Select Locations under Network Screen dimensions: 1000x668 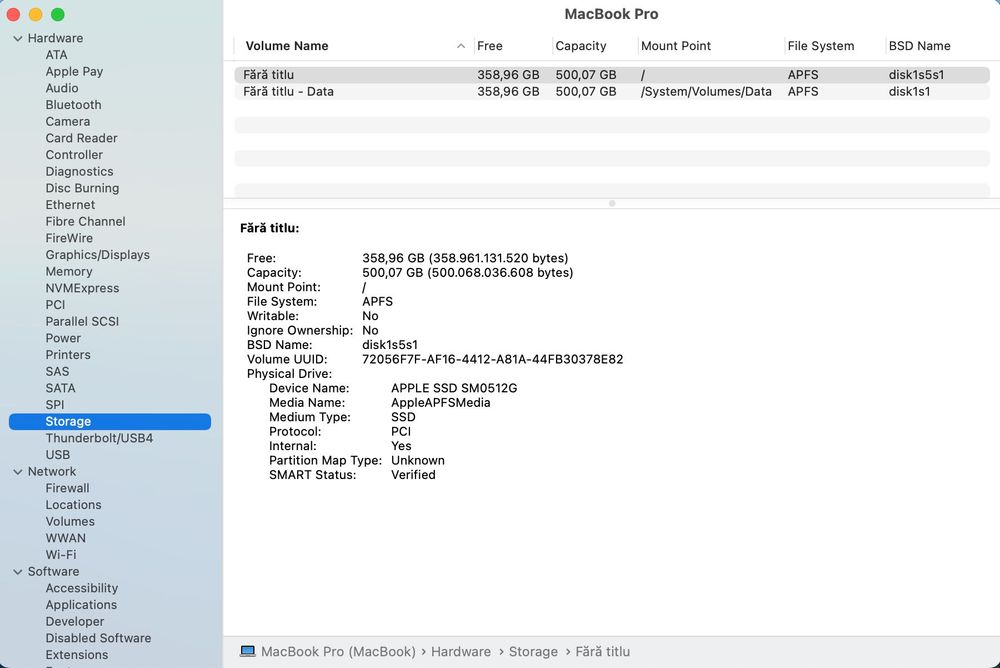coord(73,505)
